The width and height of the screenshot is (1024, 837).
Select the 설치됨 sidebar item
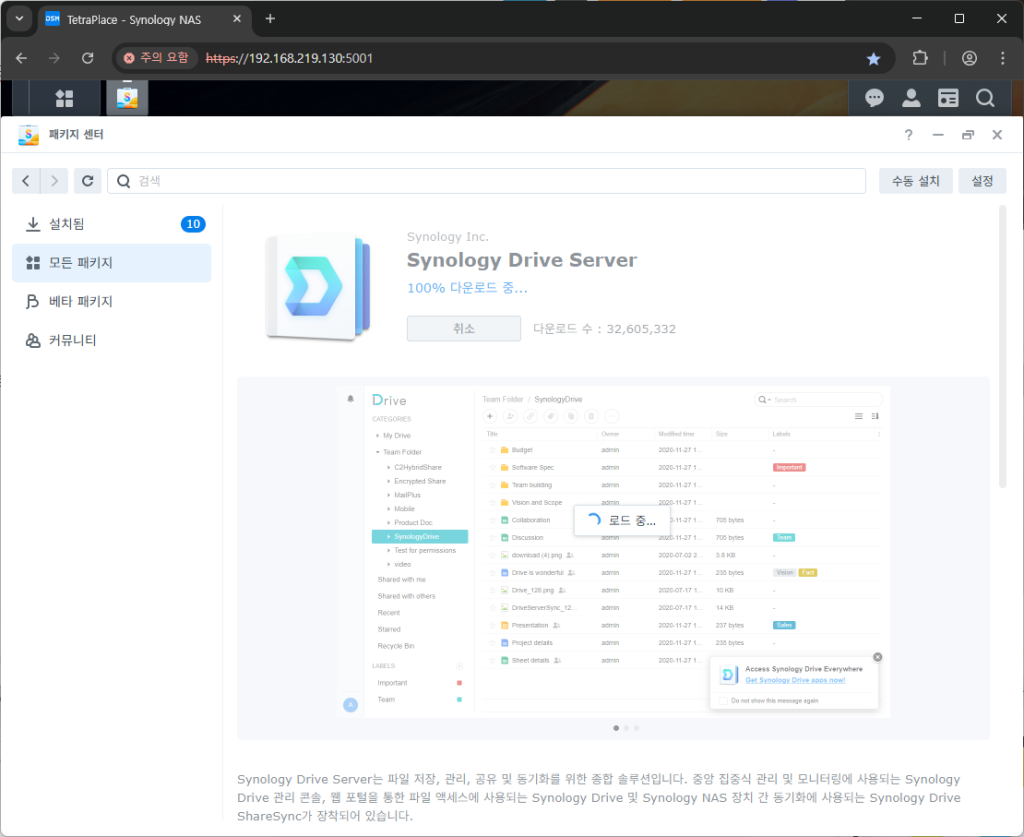coord(112,224)
